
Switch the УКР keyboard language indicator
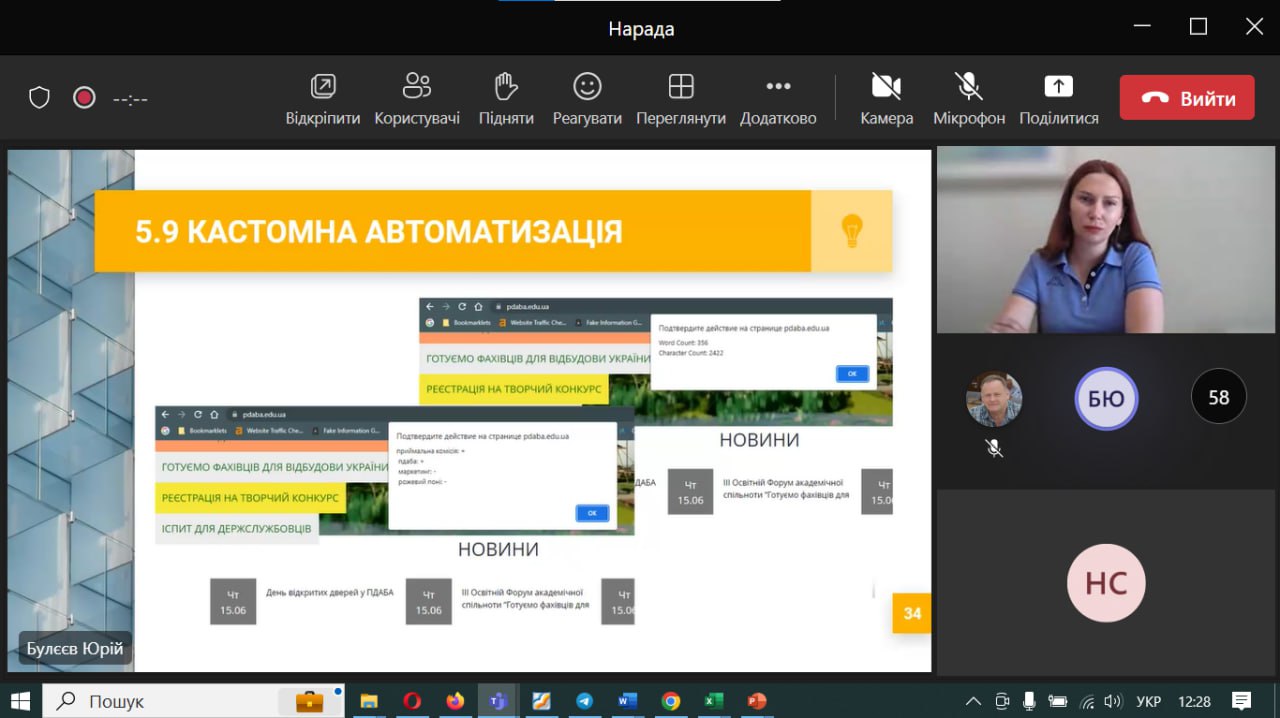pos(1148,702)
